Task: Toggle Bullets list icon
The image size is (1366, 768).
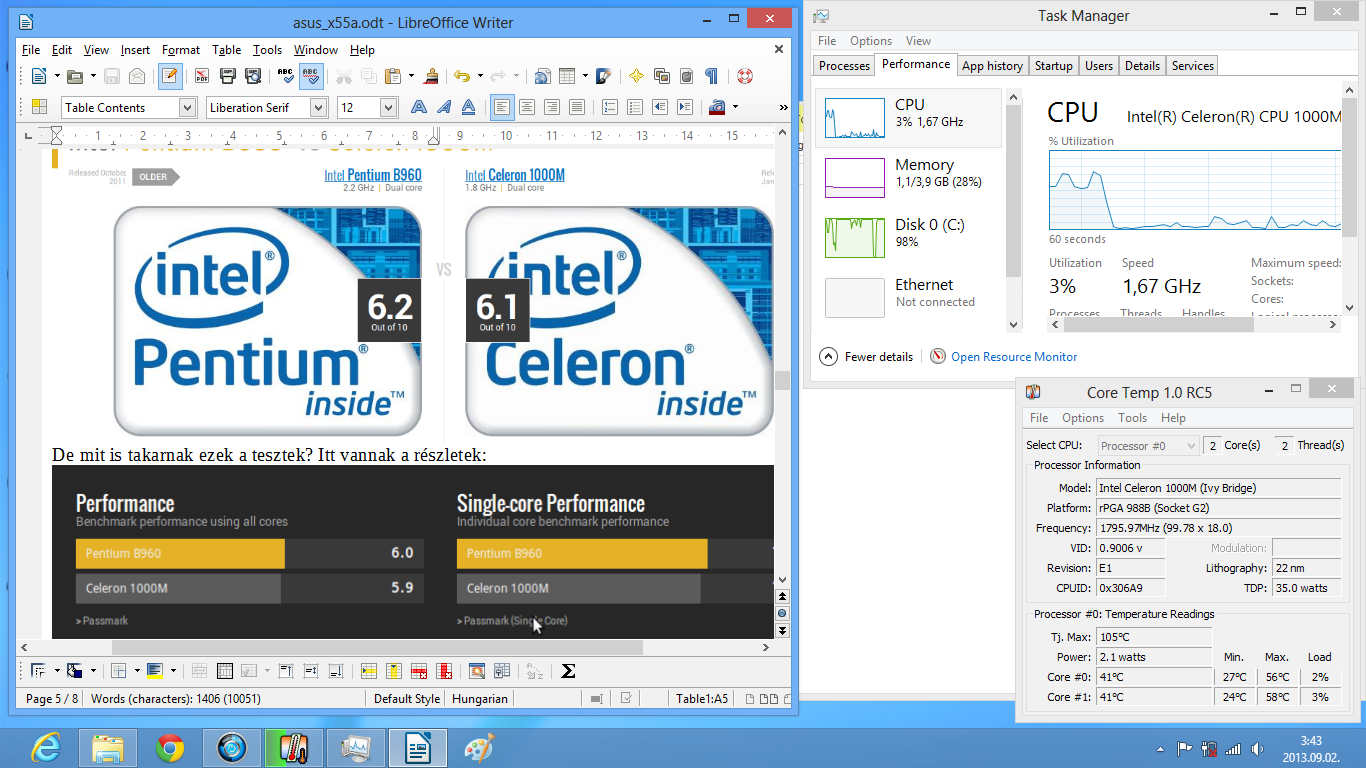Action: [635, 107]
